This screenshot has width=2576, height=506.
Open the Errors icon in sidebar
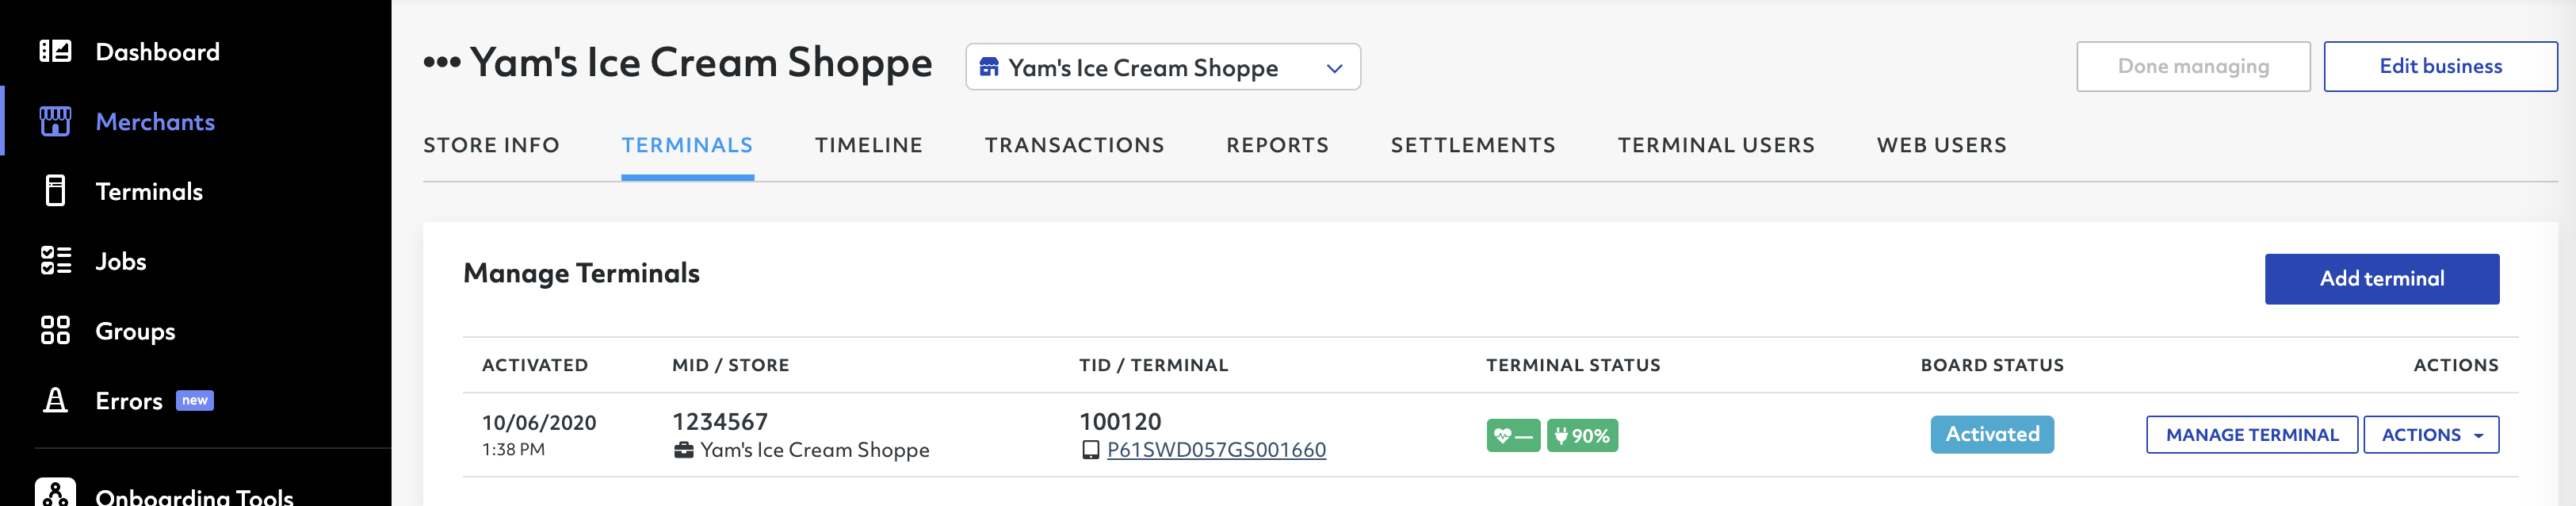coord(56,400)
